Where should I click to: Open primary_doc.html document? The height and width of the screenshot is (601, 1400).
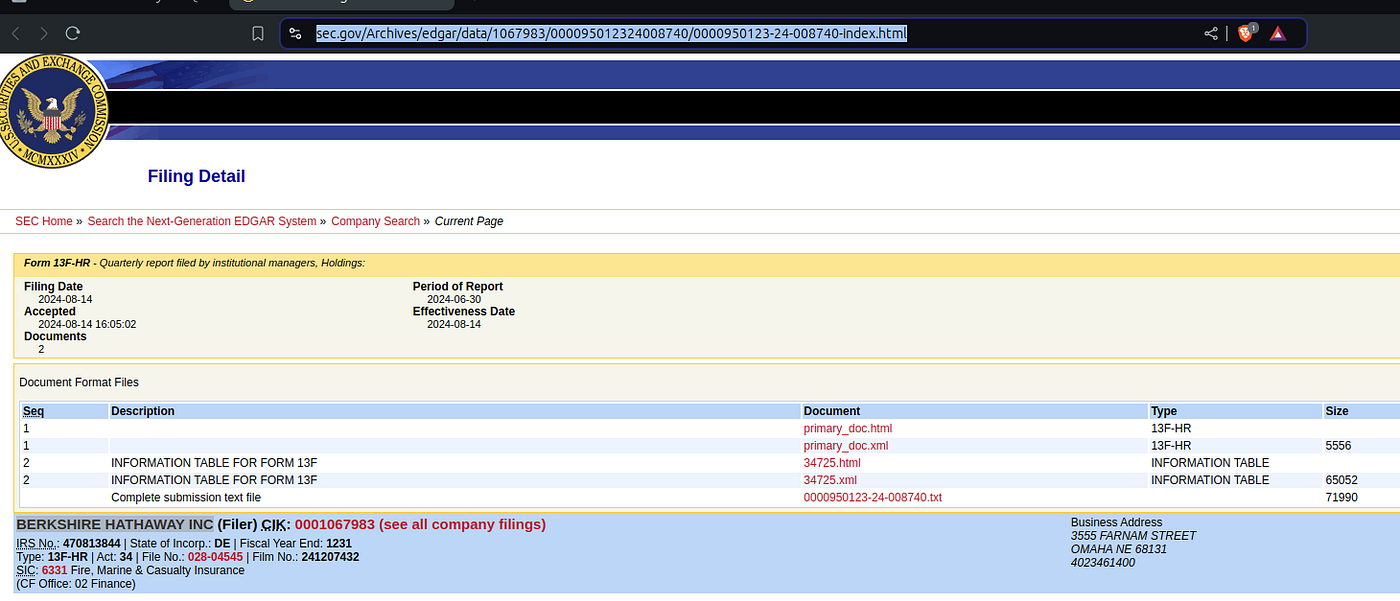tap(847, 428)
